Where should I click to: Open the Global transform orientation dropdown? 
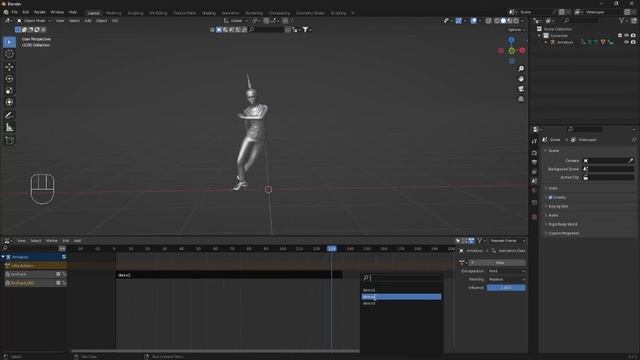pyautogui.click(x=236, y=20)
